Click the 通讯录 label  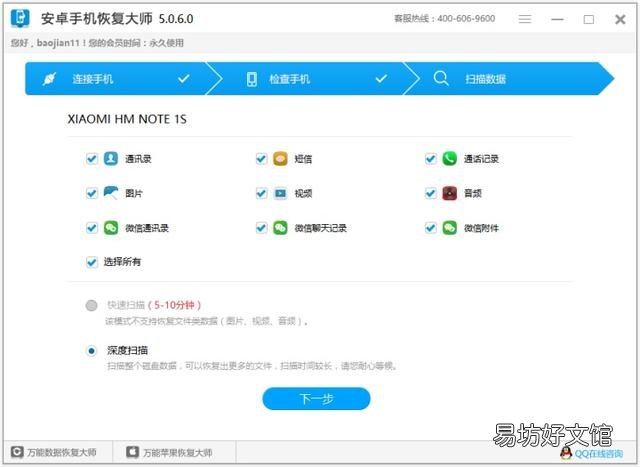tap(138, 159)
